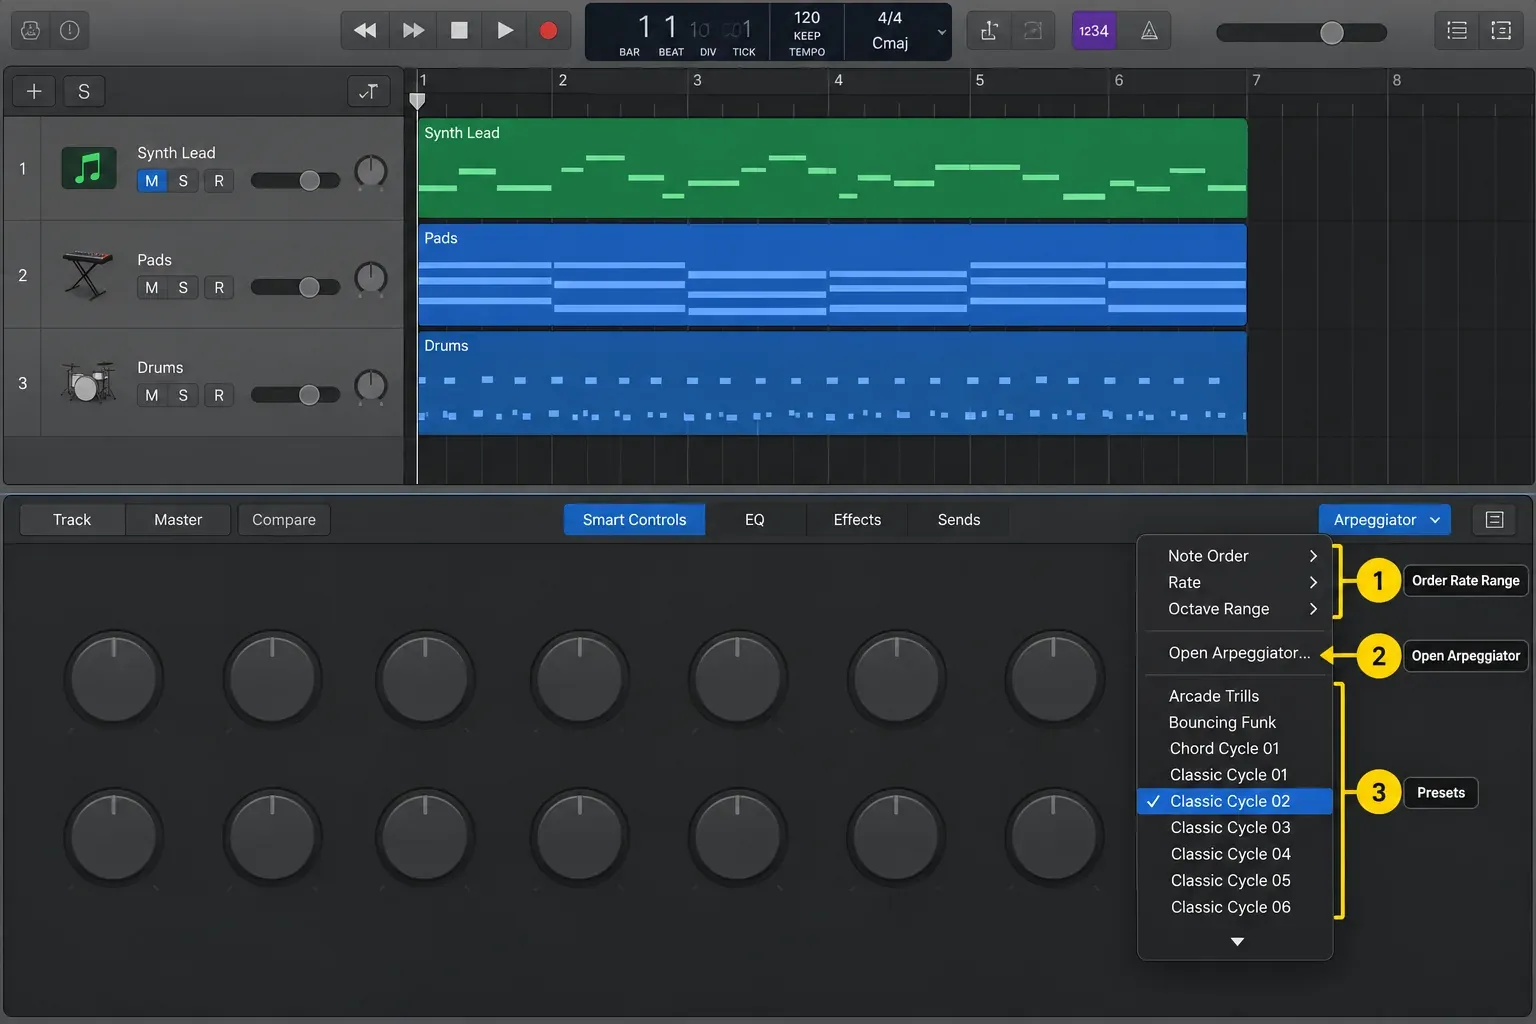Select the Arcade Trills preset
Viewport: 1536px width, 1024px height.
tap(1235, 696)
